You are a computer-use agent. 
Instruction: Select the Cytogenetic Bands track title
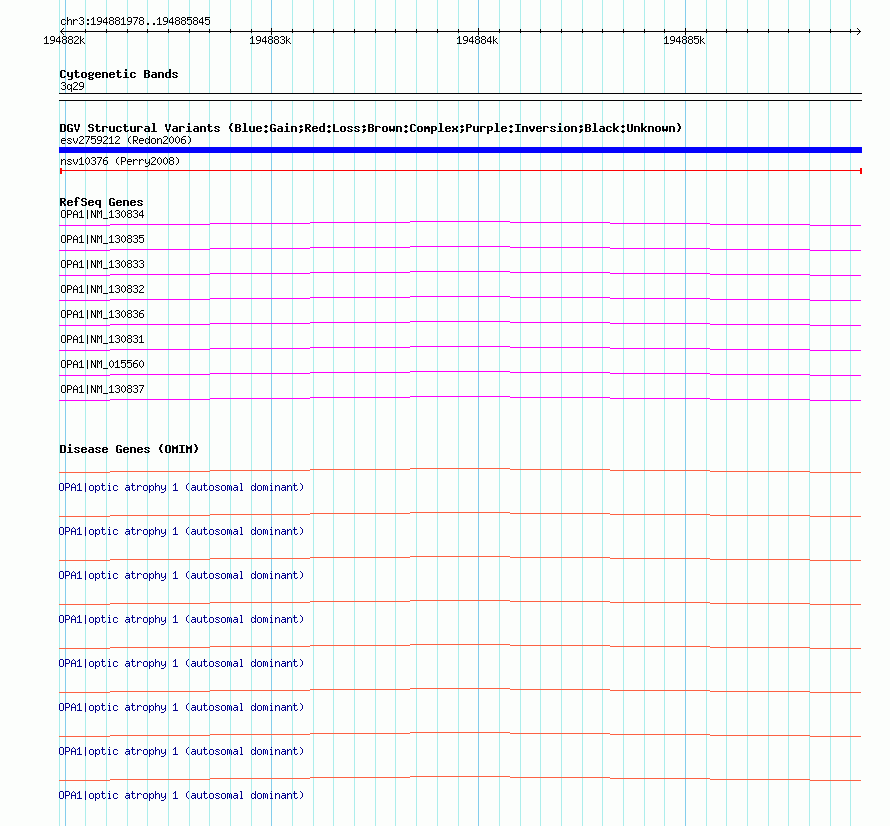[x=119, y=74]
